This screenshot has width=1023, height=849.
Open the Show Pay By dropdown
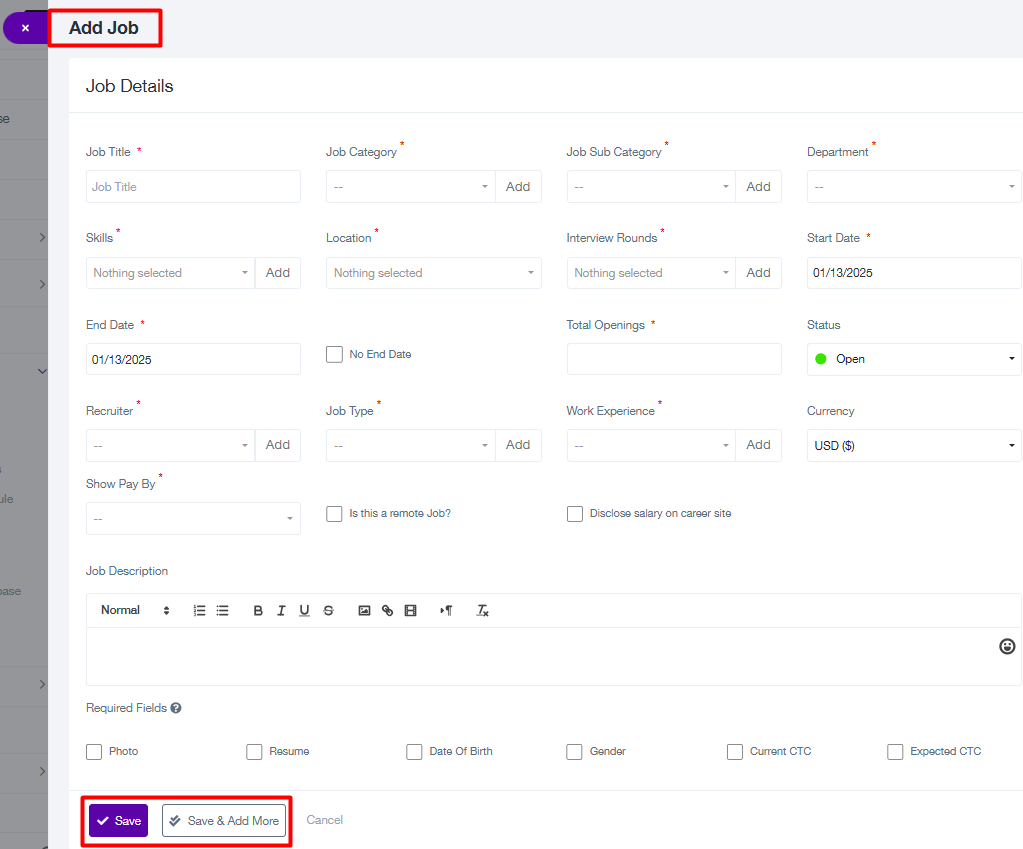pos(193,518)
